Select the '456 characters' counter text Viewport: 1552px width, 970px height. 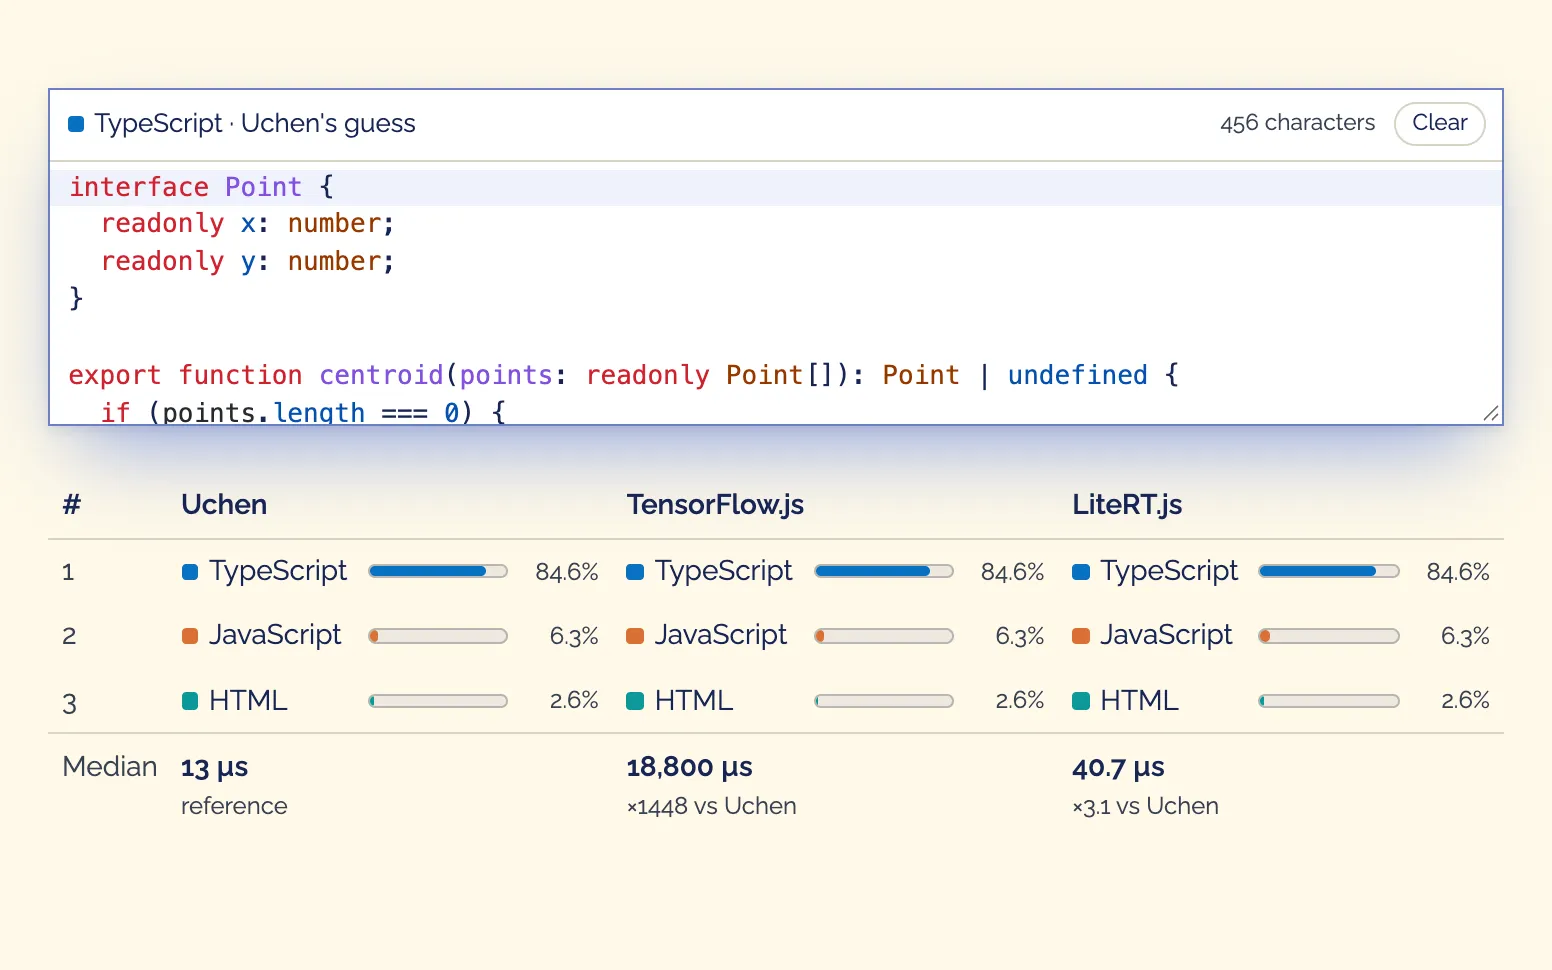coord(1297,123)
